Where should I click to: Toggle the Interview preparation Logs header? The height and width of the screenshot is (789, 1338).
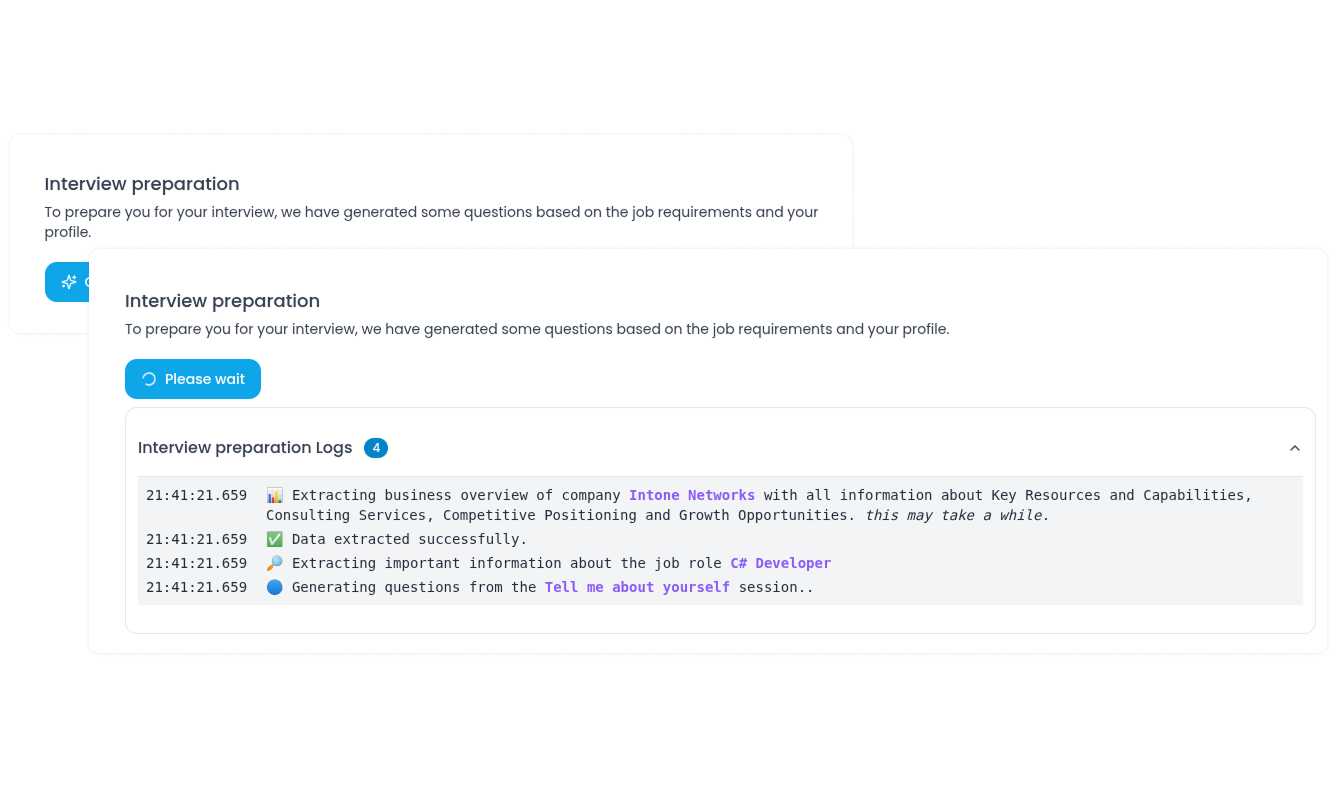click(x=720, y=448)
